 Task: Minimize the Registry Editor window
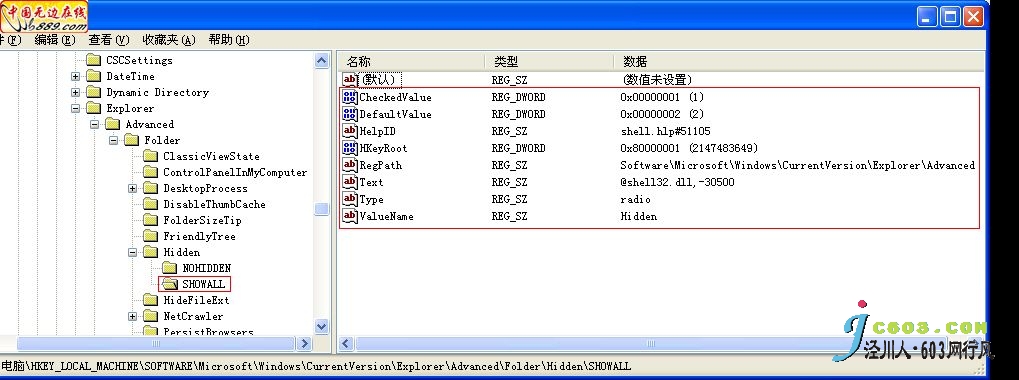928,16
